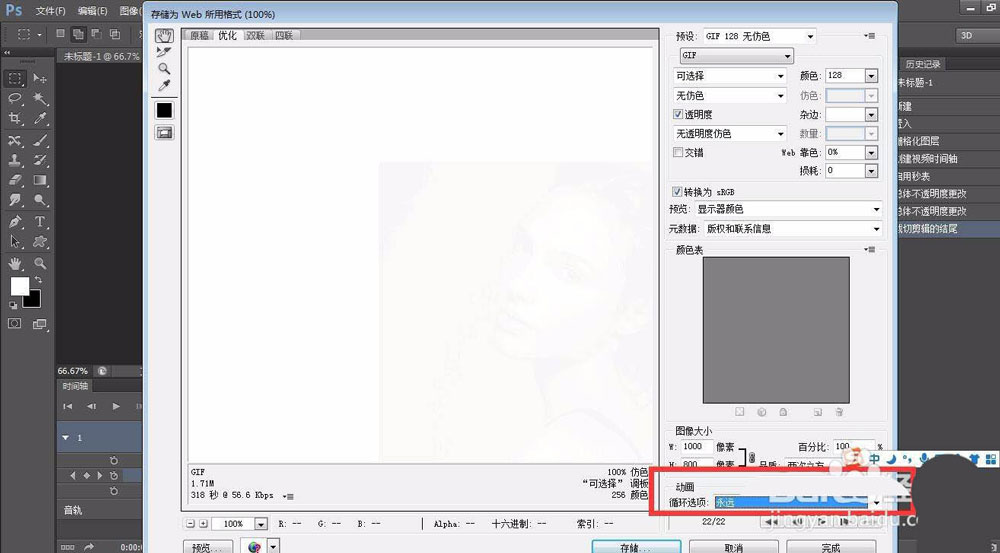Choose the Lasso tool in toolbox
The height and width of the screenshot is (553, 1000).
15,98
